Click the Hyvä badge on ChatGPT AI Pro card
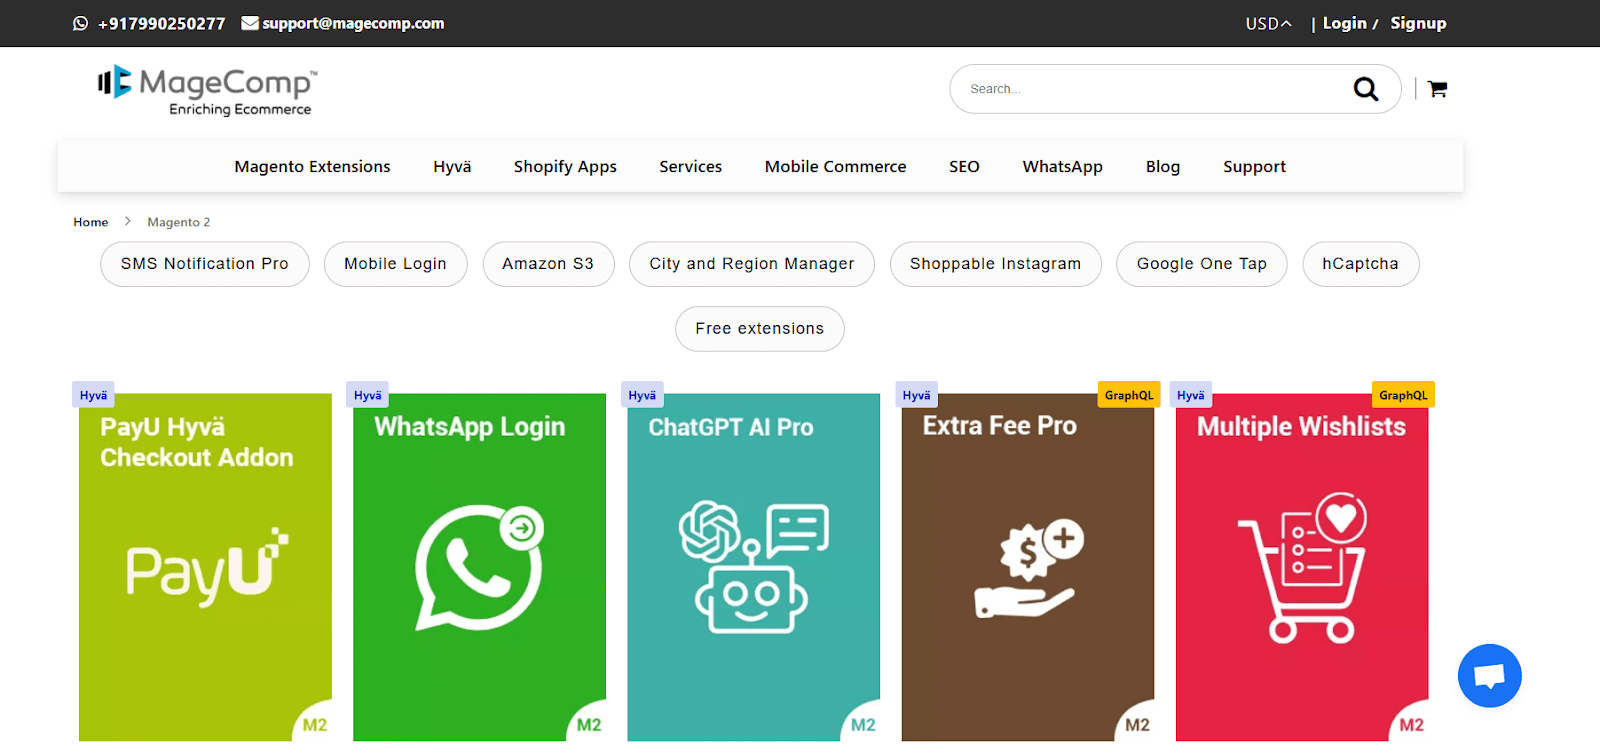Image resolution: width=1600 pixels, height=745 pixels. click(642, 395)
